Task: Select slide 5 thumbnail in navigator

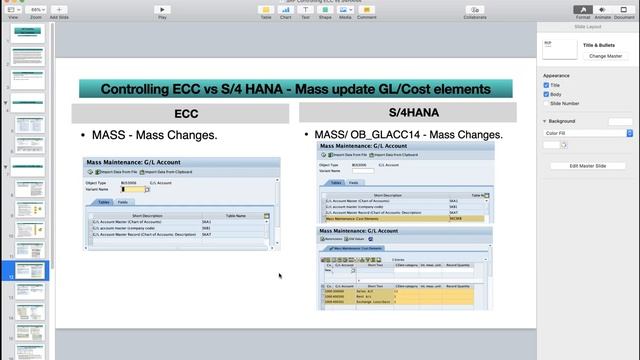Action: [x=30, y=124]
